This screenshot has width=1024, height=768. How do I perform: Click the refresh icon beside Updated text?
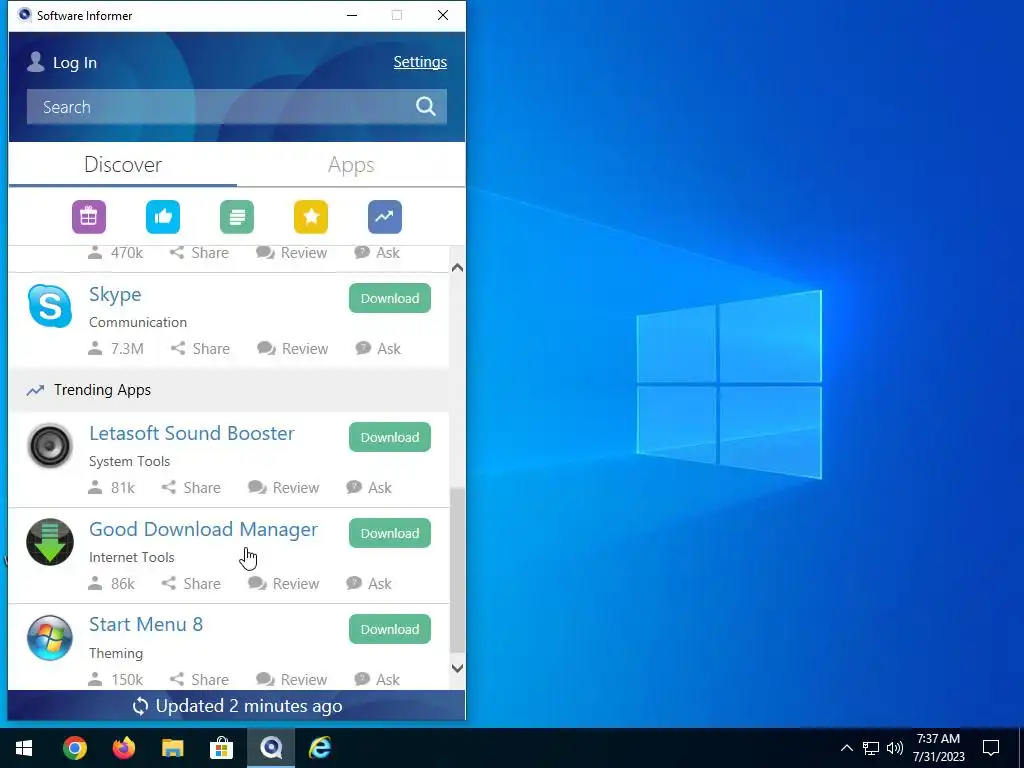click(140, 706)
